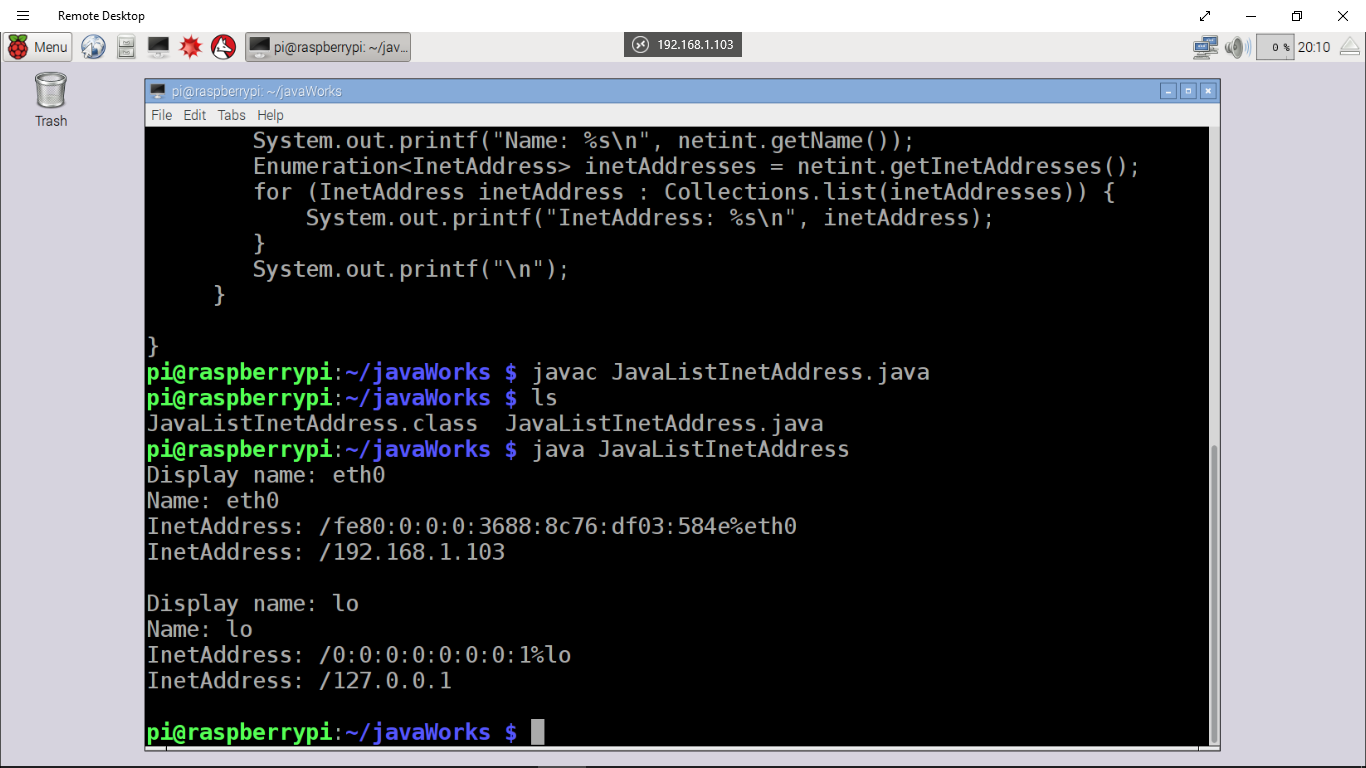Open the File Manager icon
1366x768 pixels.
tap(124, 47)
